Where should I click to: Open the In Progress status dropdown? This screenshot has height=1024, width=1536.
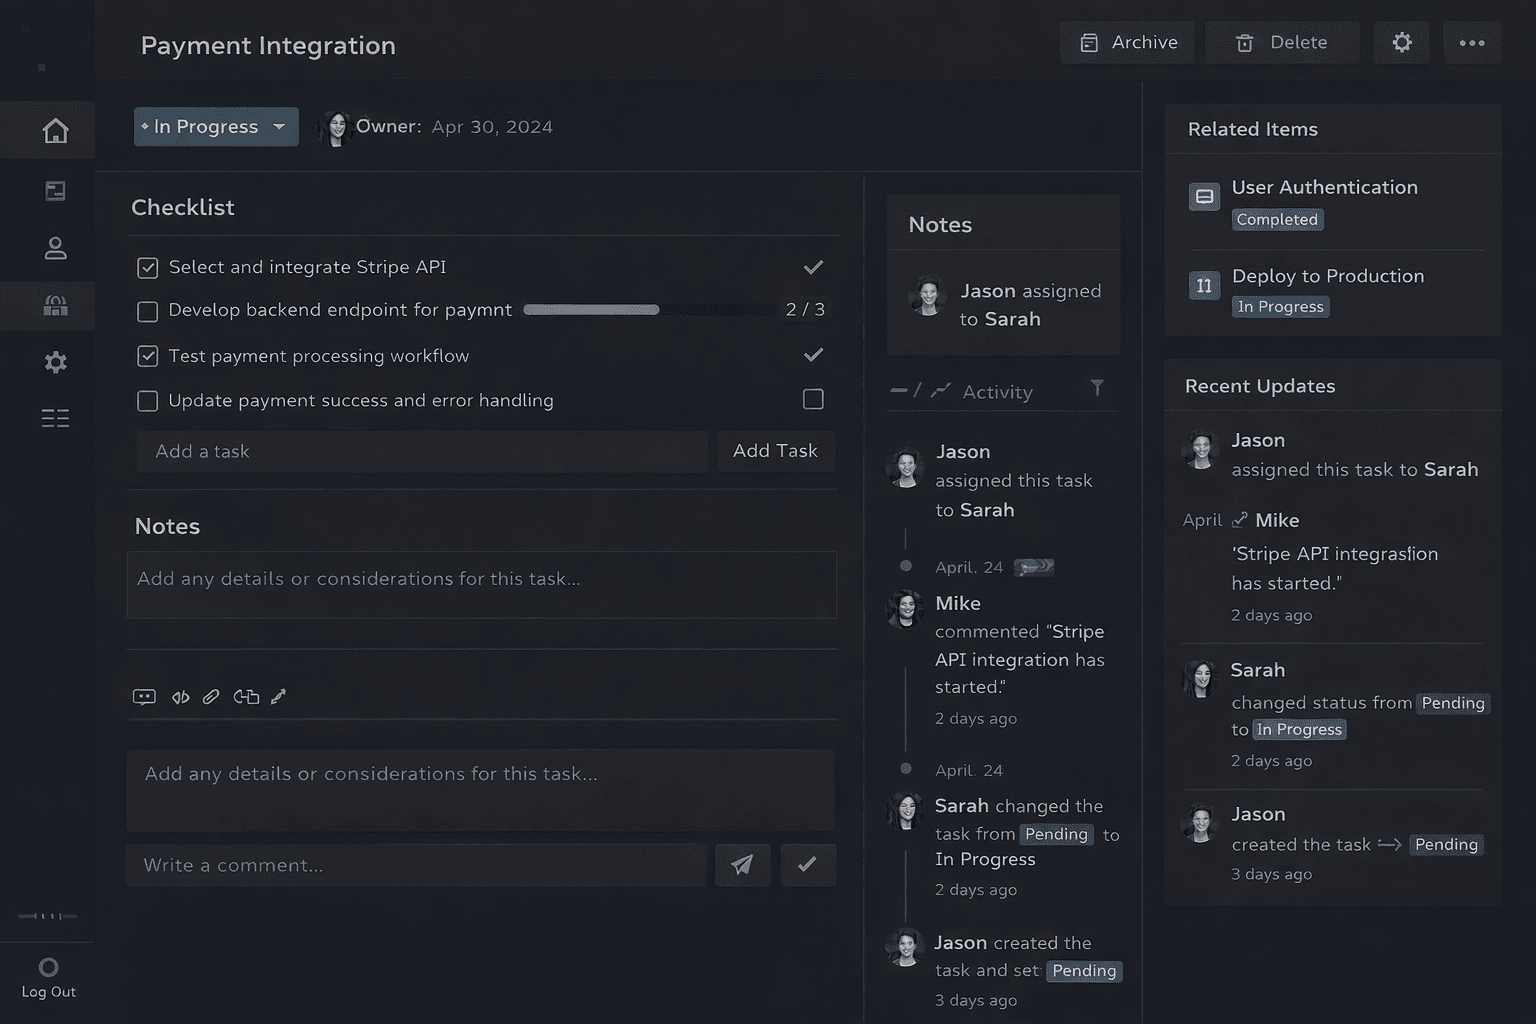pos(216,127)
